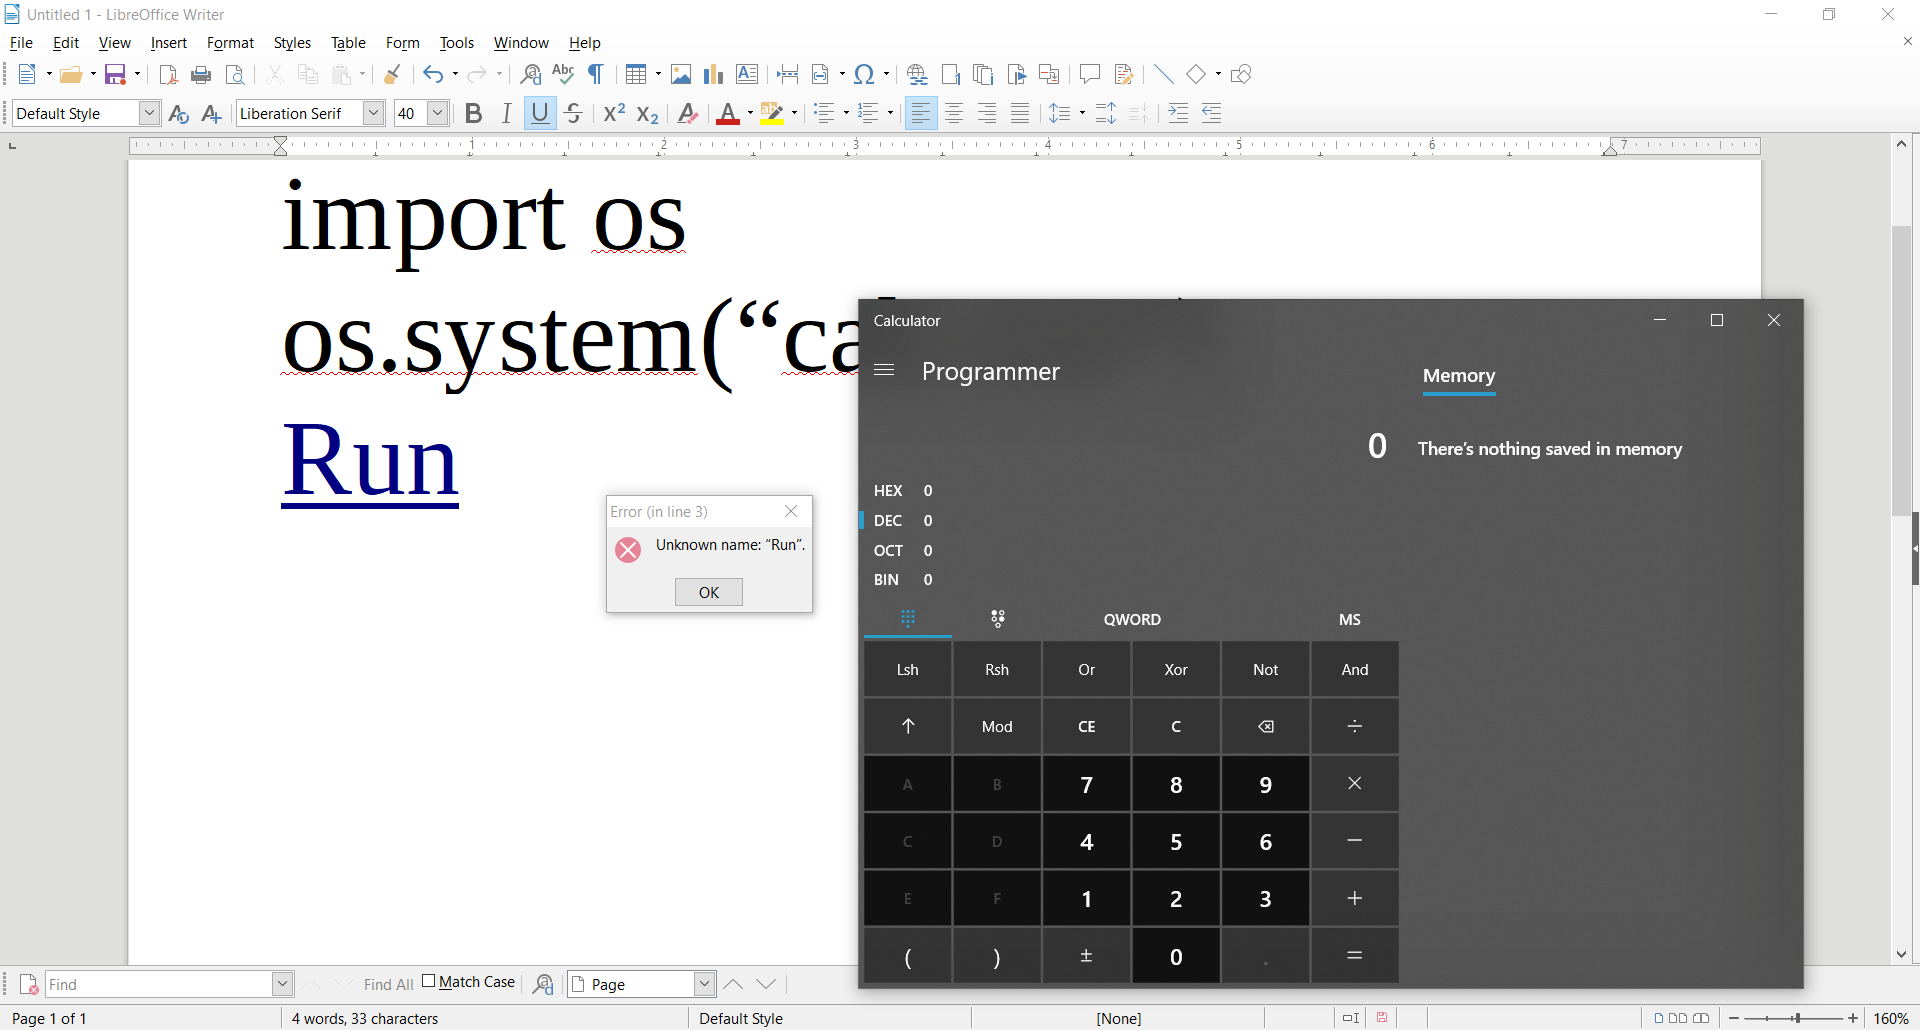Export the document as PDF
1920x1030 pixels.
point(167,74)
